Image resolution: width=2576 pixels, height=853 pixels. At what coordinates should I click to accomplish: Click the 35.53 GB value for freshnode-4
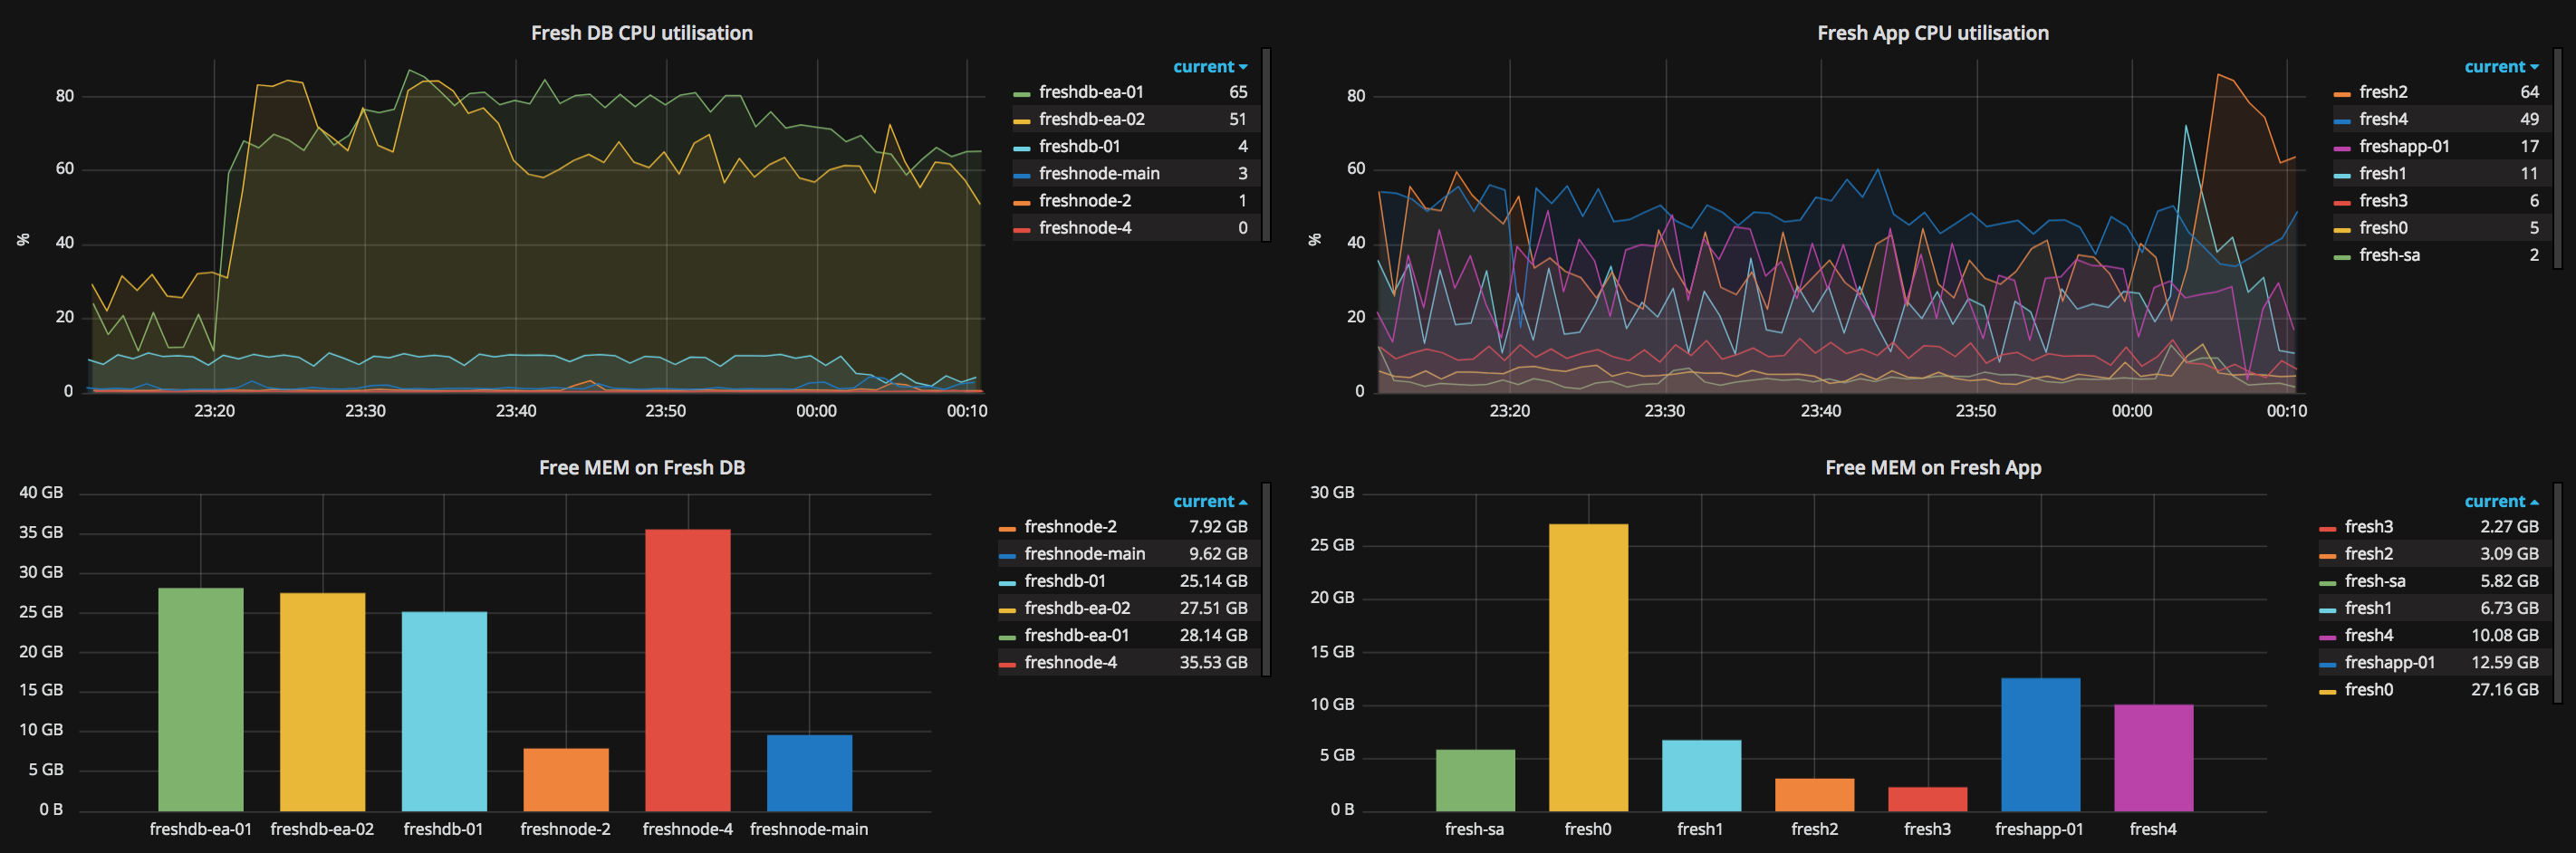click(x=1213, y=662)
